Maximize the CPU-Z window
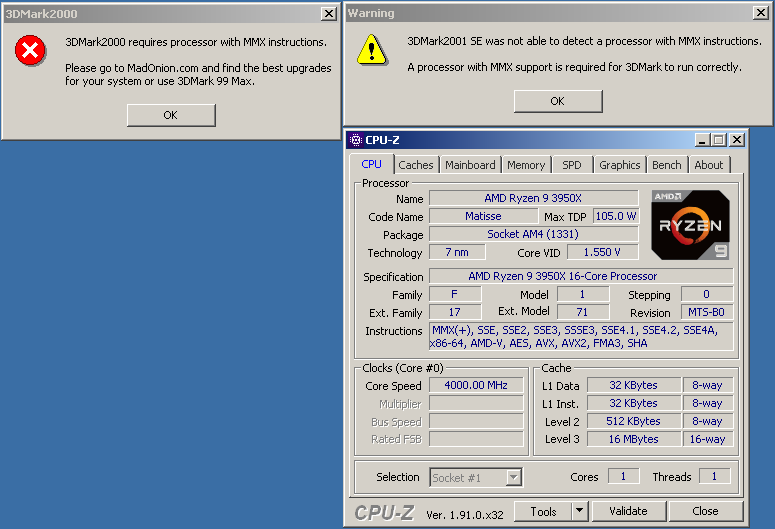 click(x=719, y=140)
